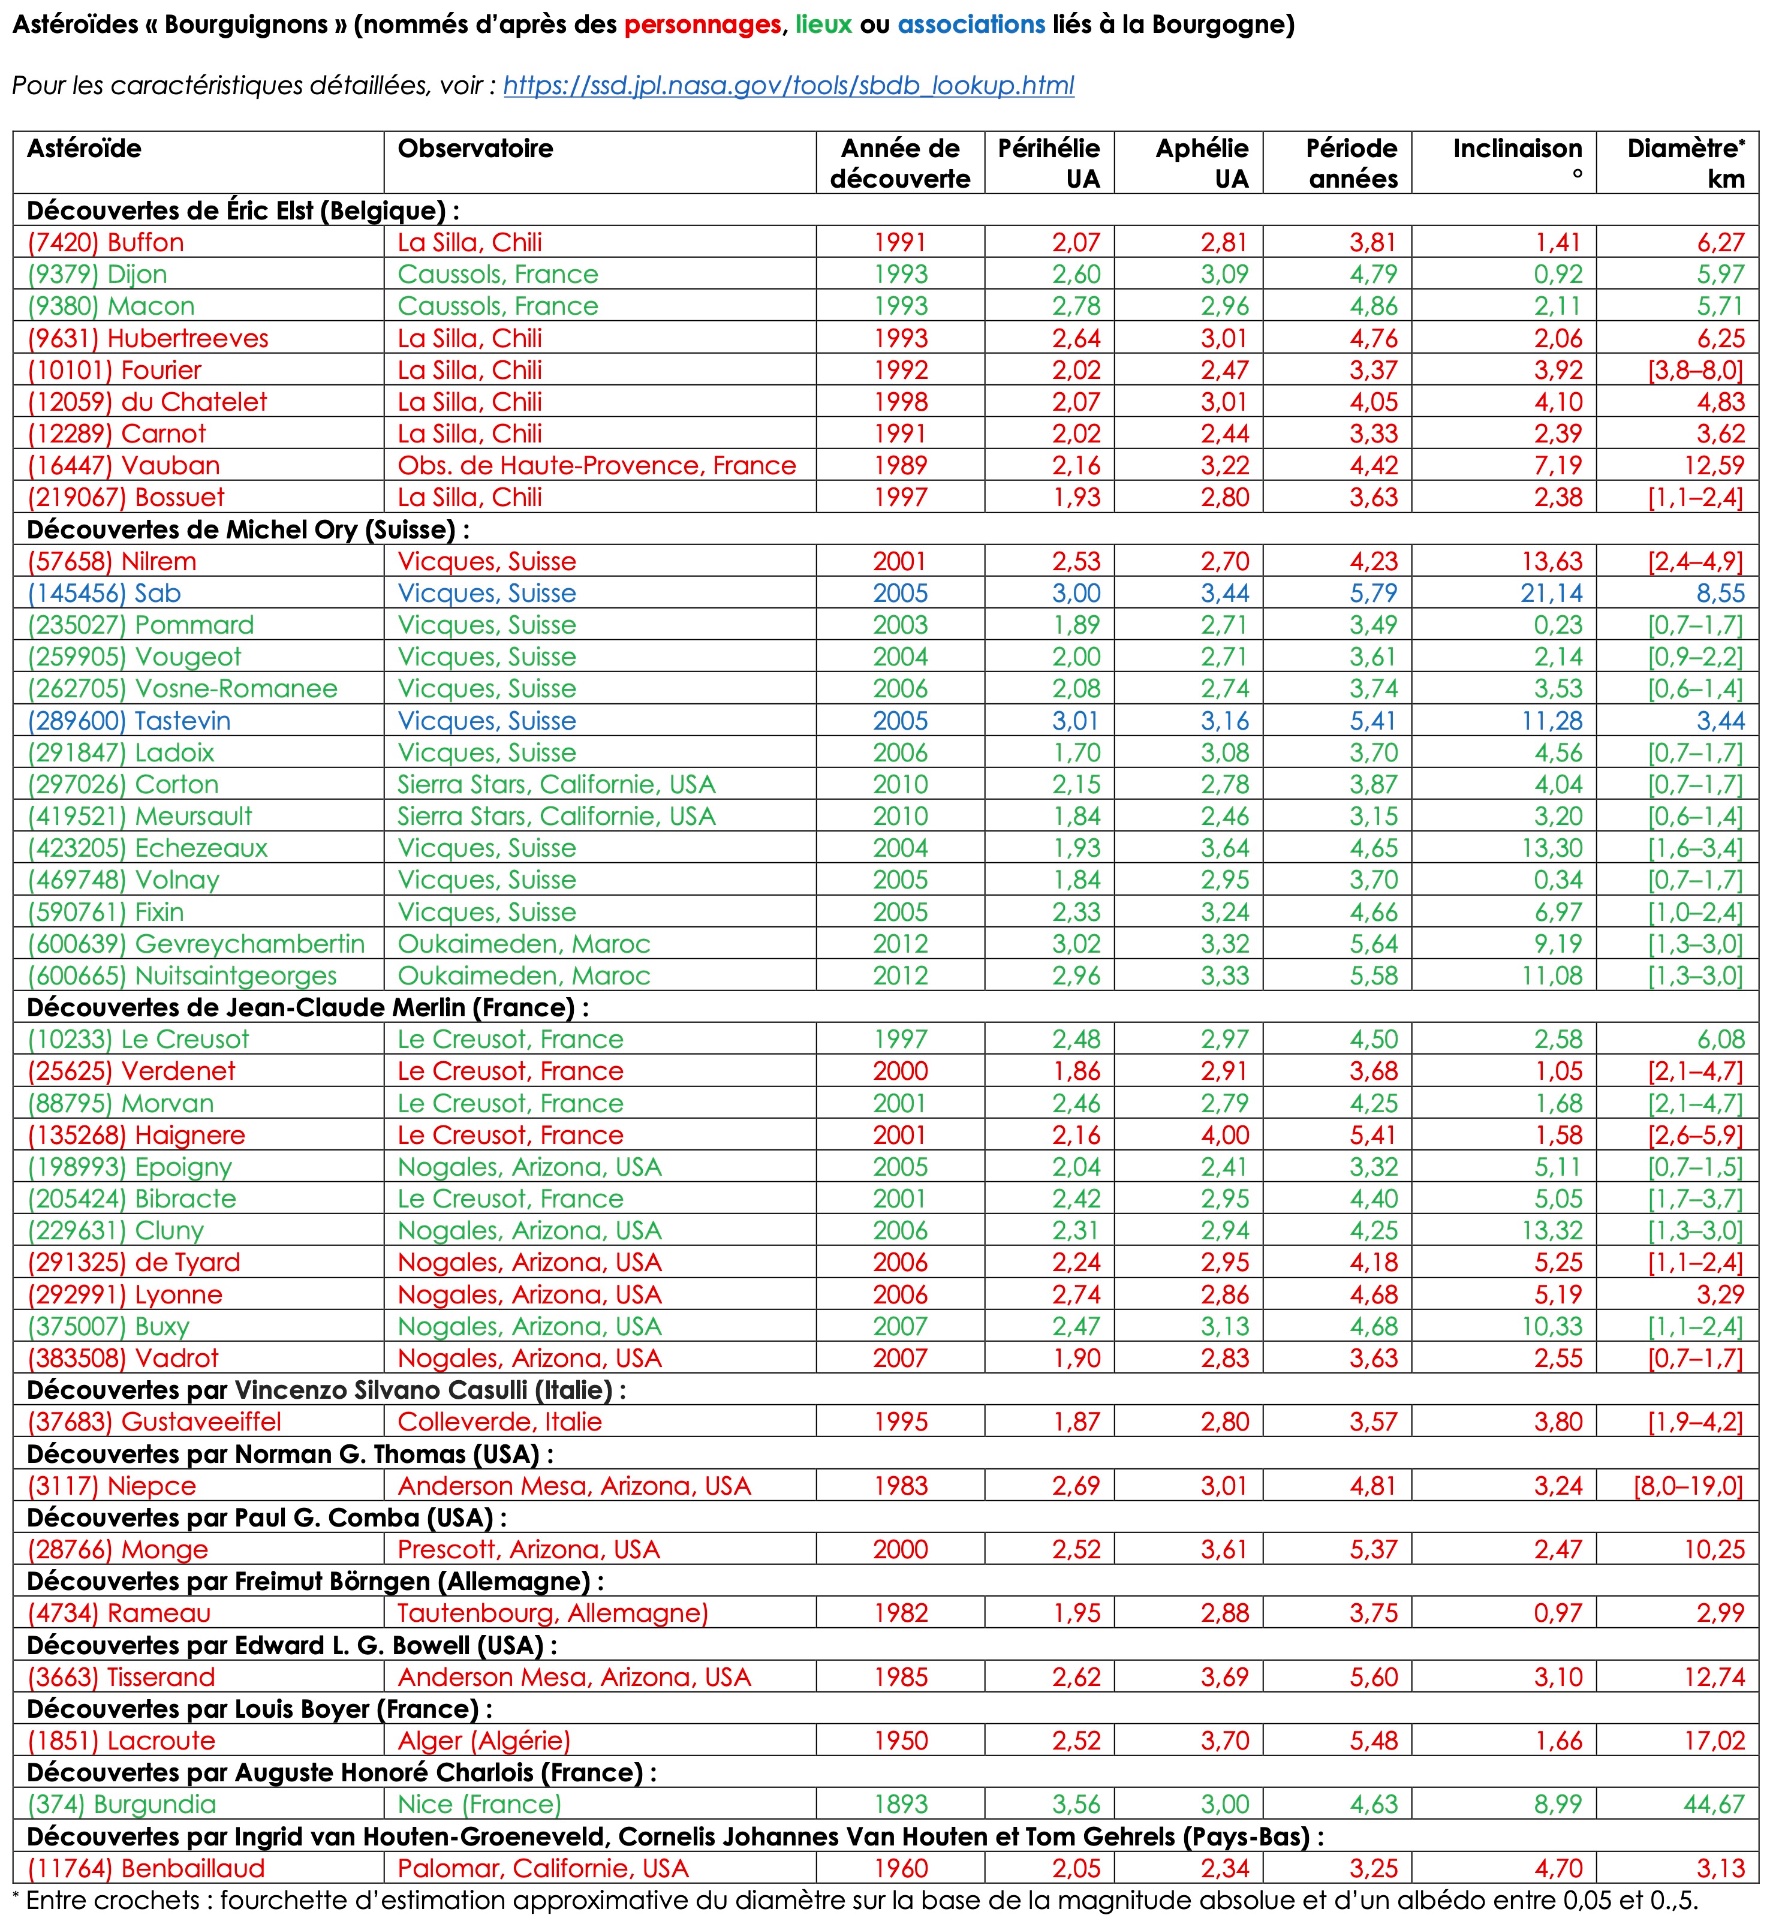Select the "(289600) Tastevin" entry
The width and height of the screenshot is (1779, 1921).
coord(129,721)
